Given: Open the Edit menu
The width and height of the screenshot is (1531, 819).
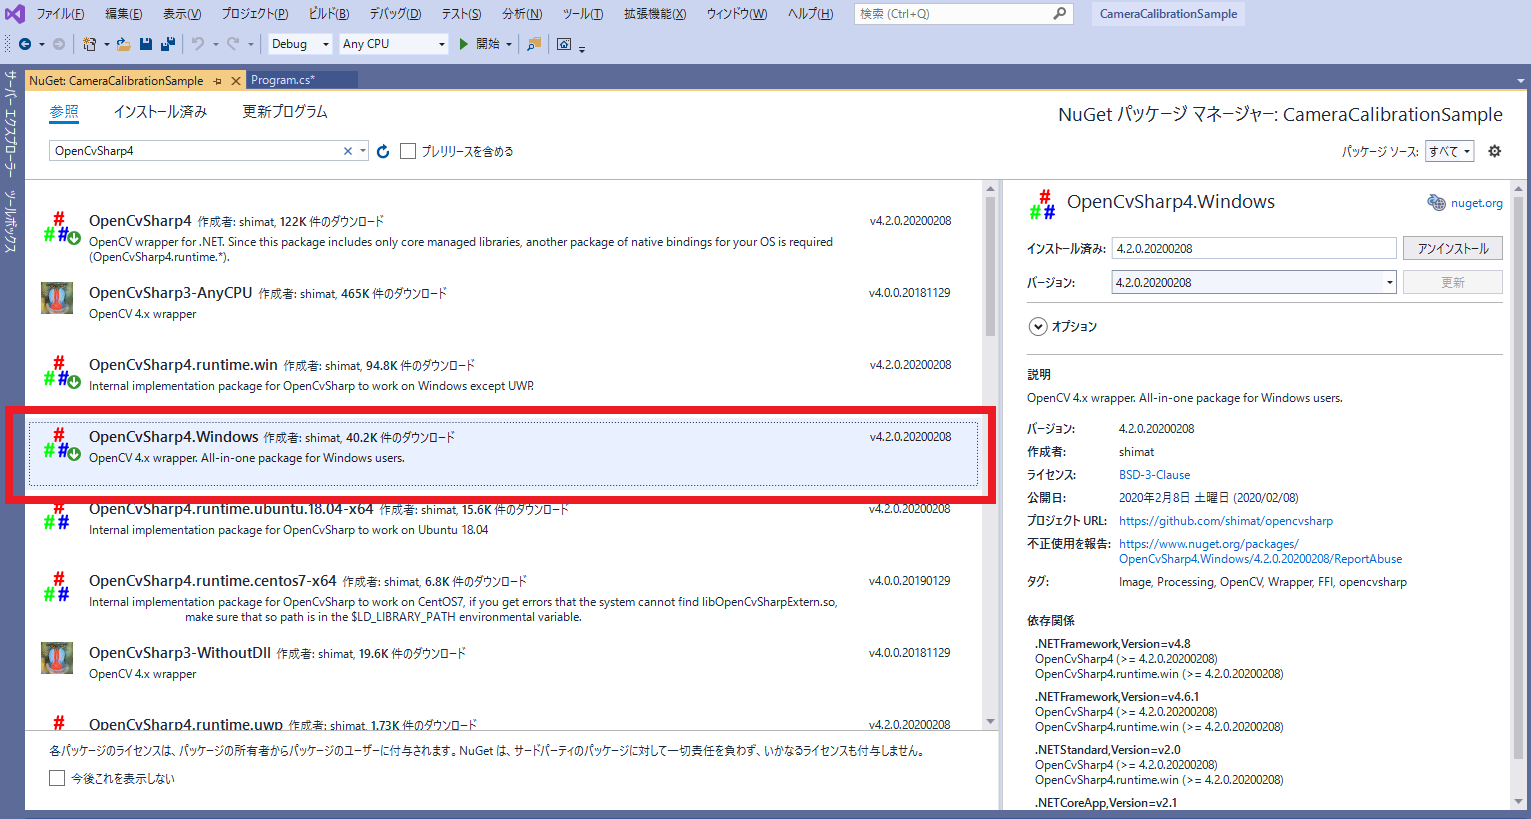Looking at the screenshot, I should click(x=123, y=14).
